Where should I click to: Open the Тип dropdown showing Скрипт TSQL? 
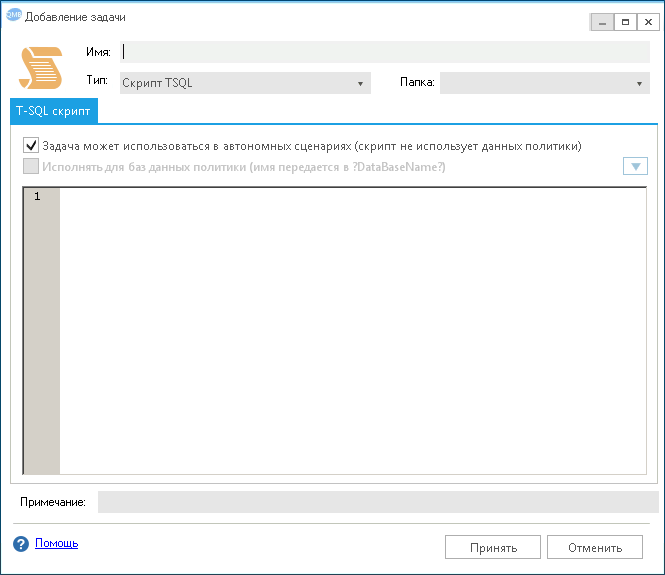pyautogui.click(x=245, y=83)
